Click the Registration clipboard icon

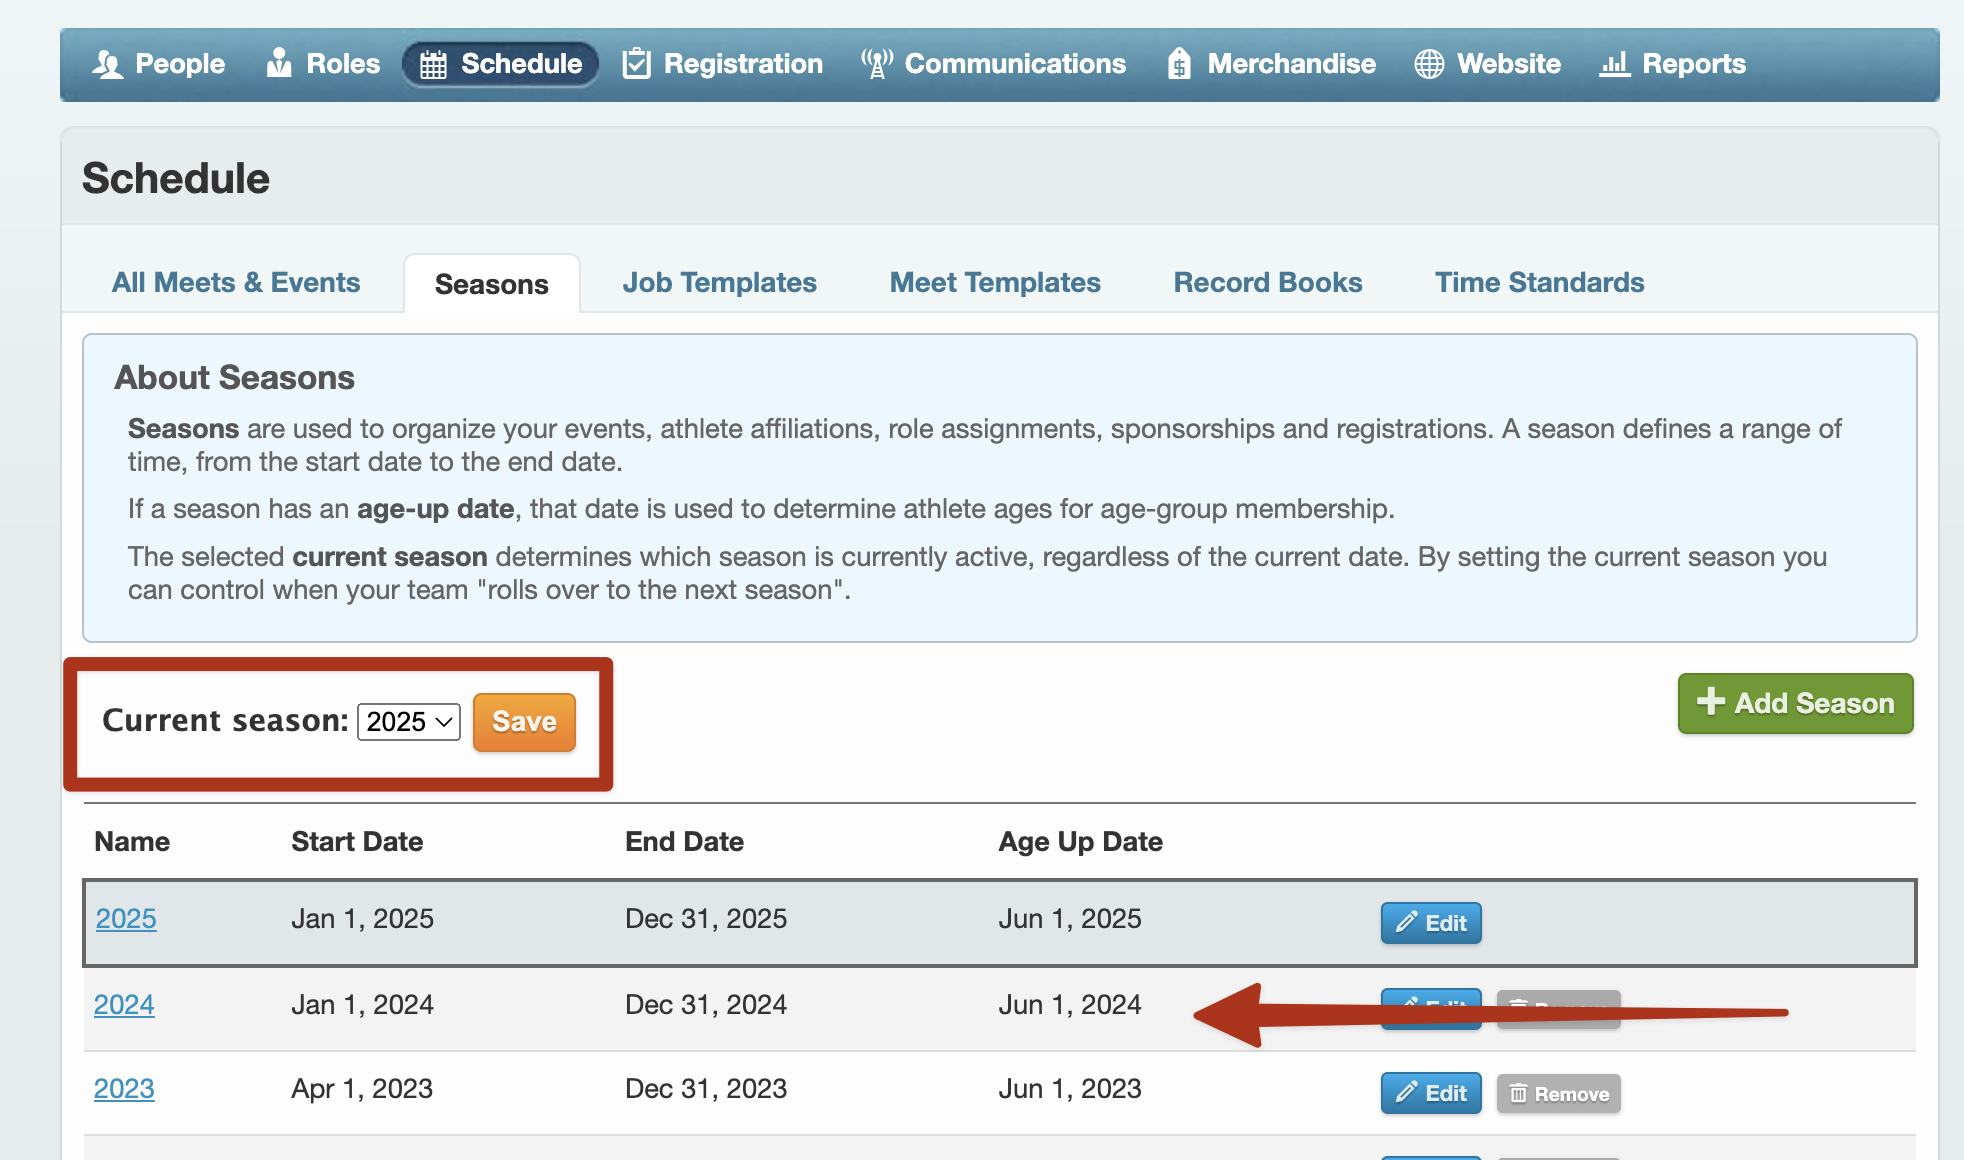click(636, 64)
